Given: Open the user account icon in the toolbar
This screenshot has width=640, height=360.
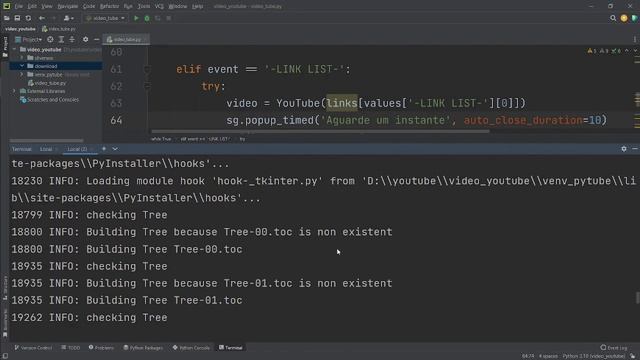Looking at the screenshot, I should (68, 18).
